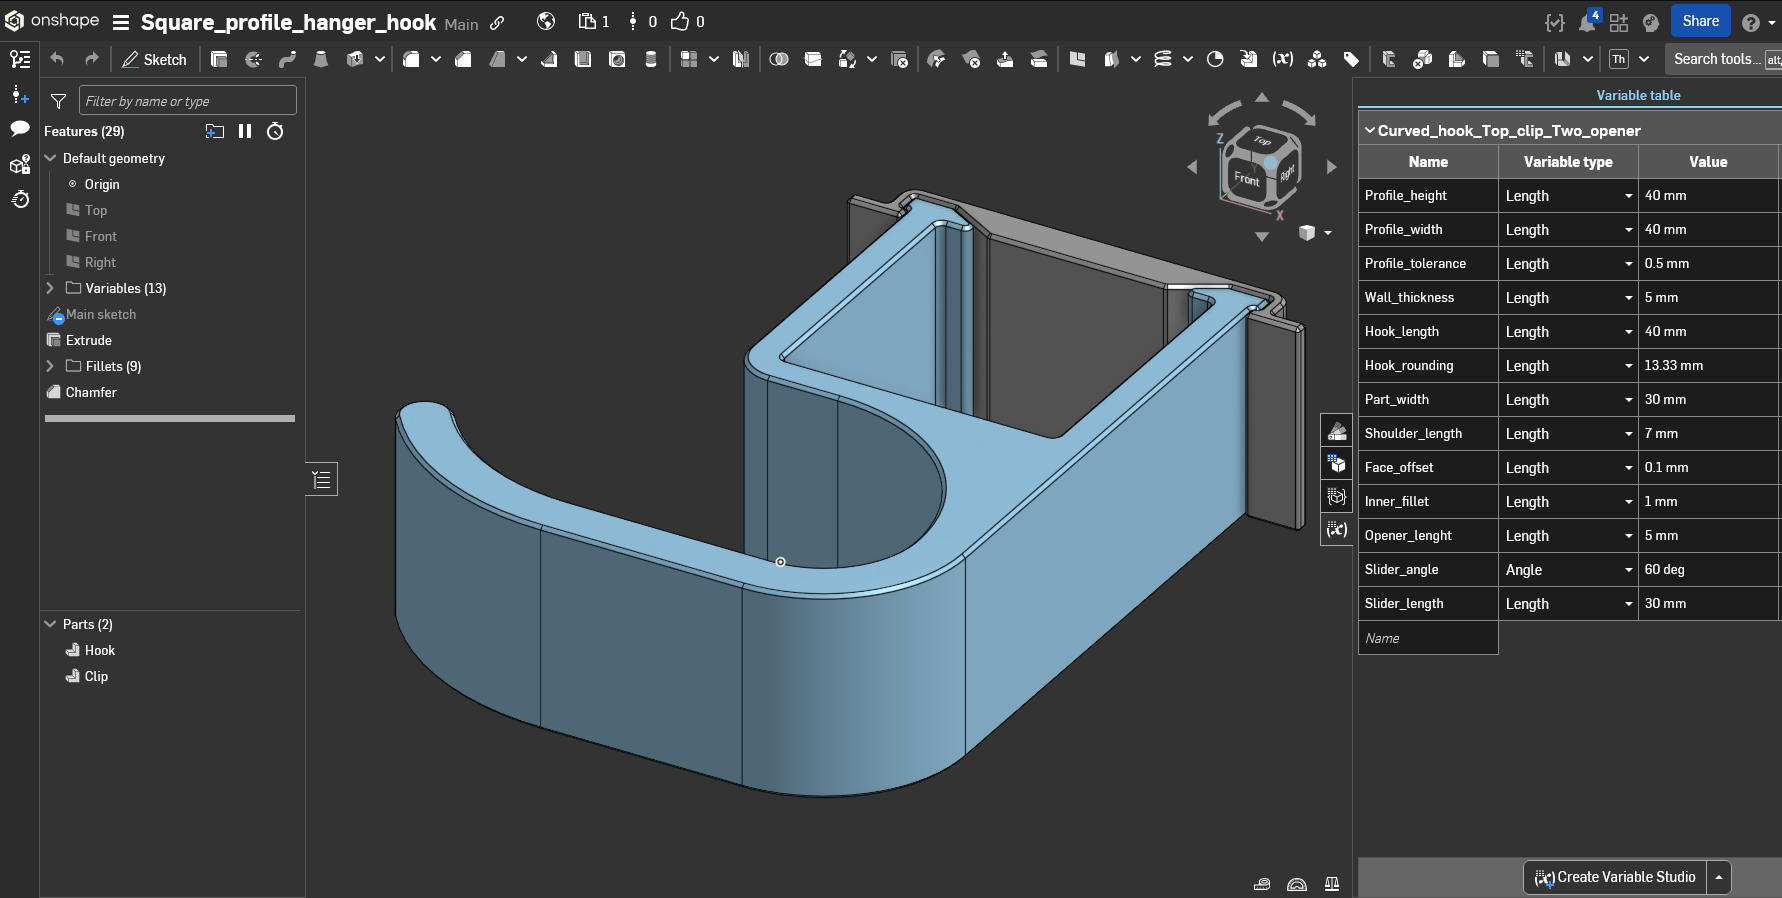The width and height of the screenshot is (1782, 898).
Task: Open the comments speech bubble icon
Action: pyautogui.click(x=20, y=128)
